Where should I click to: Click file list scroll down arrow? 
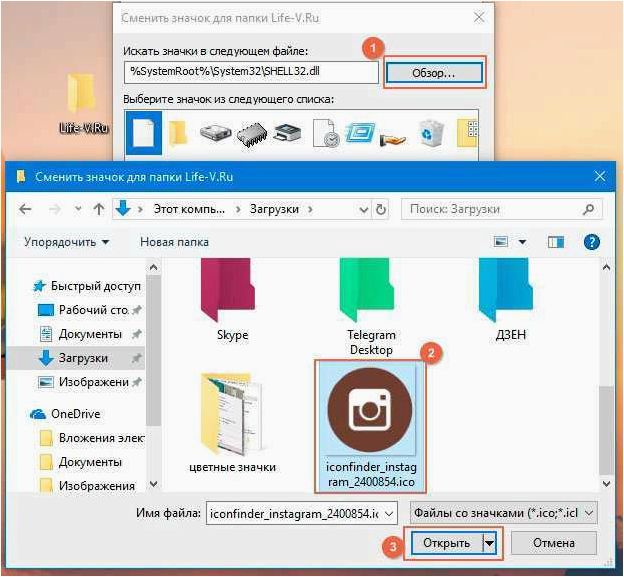tap(606, 484)
